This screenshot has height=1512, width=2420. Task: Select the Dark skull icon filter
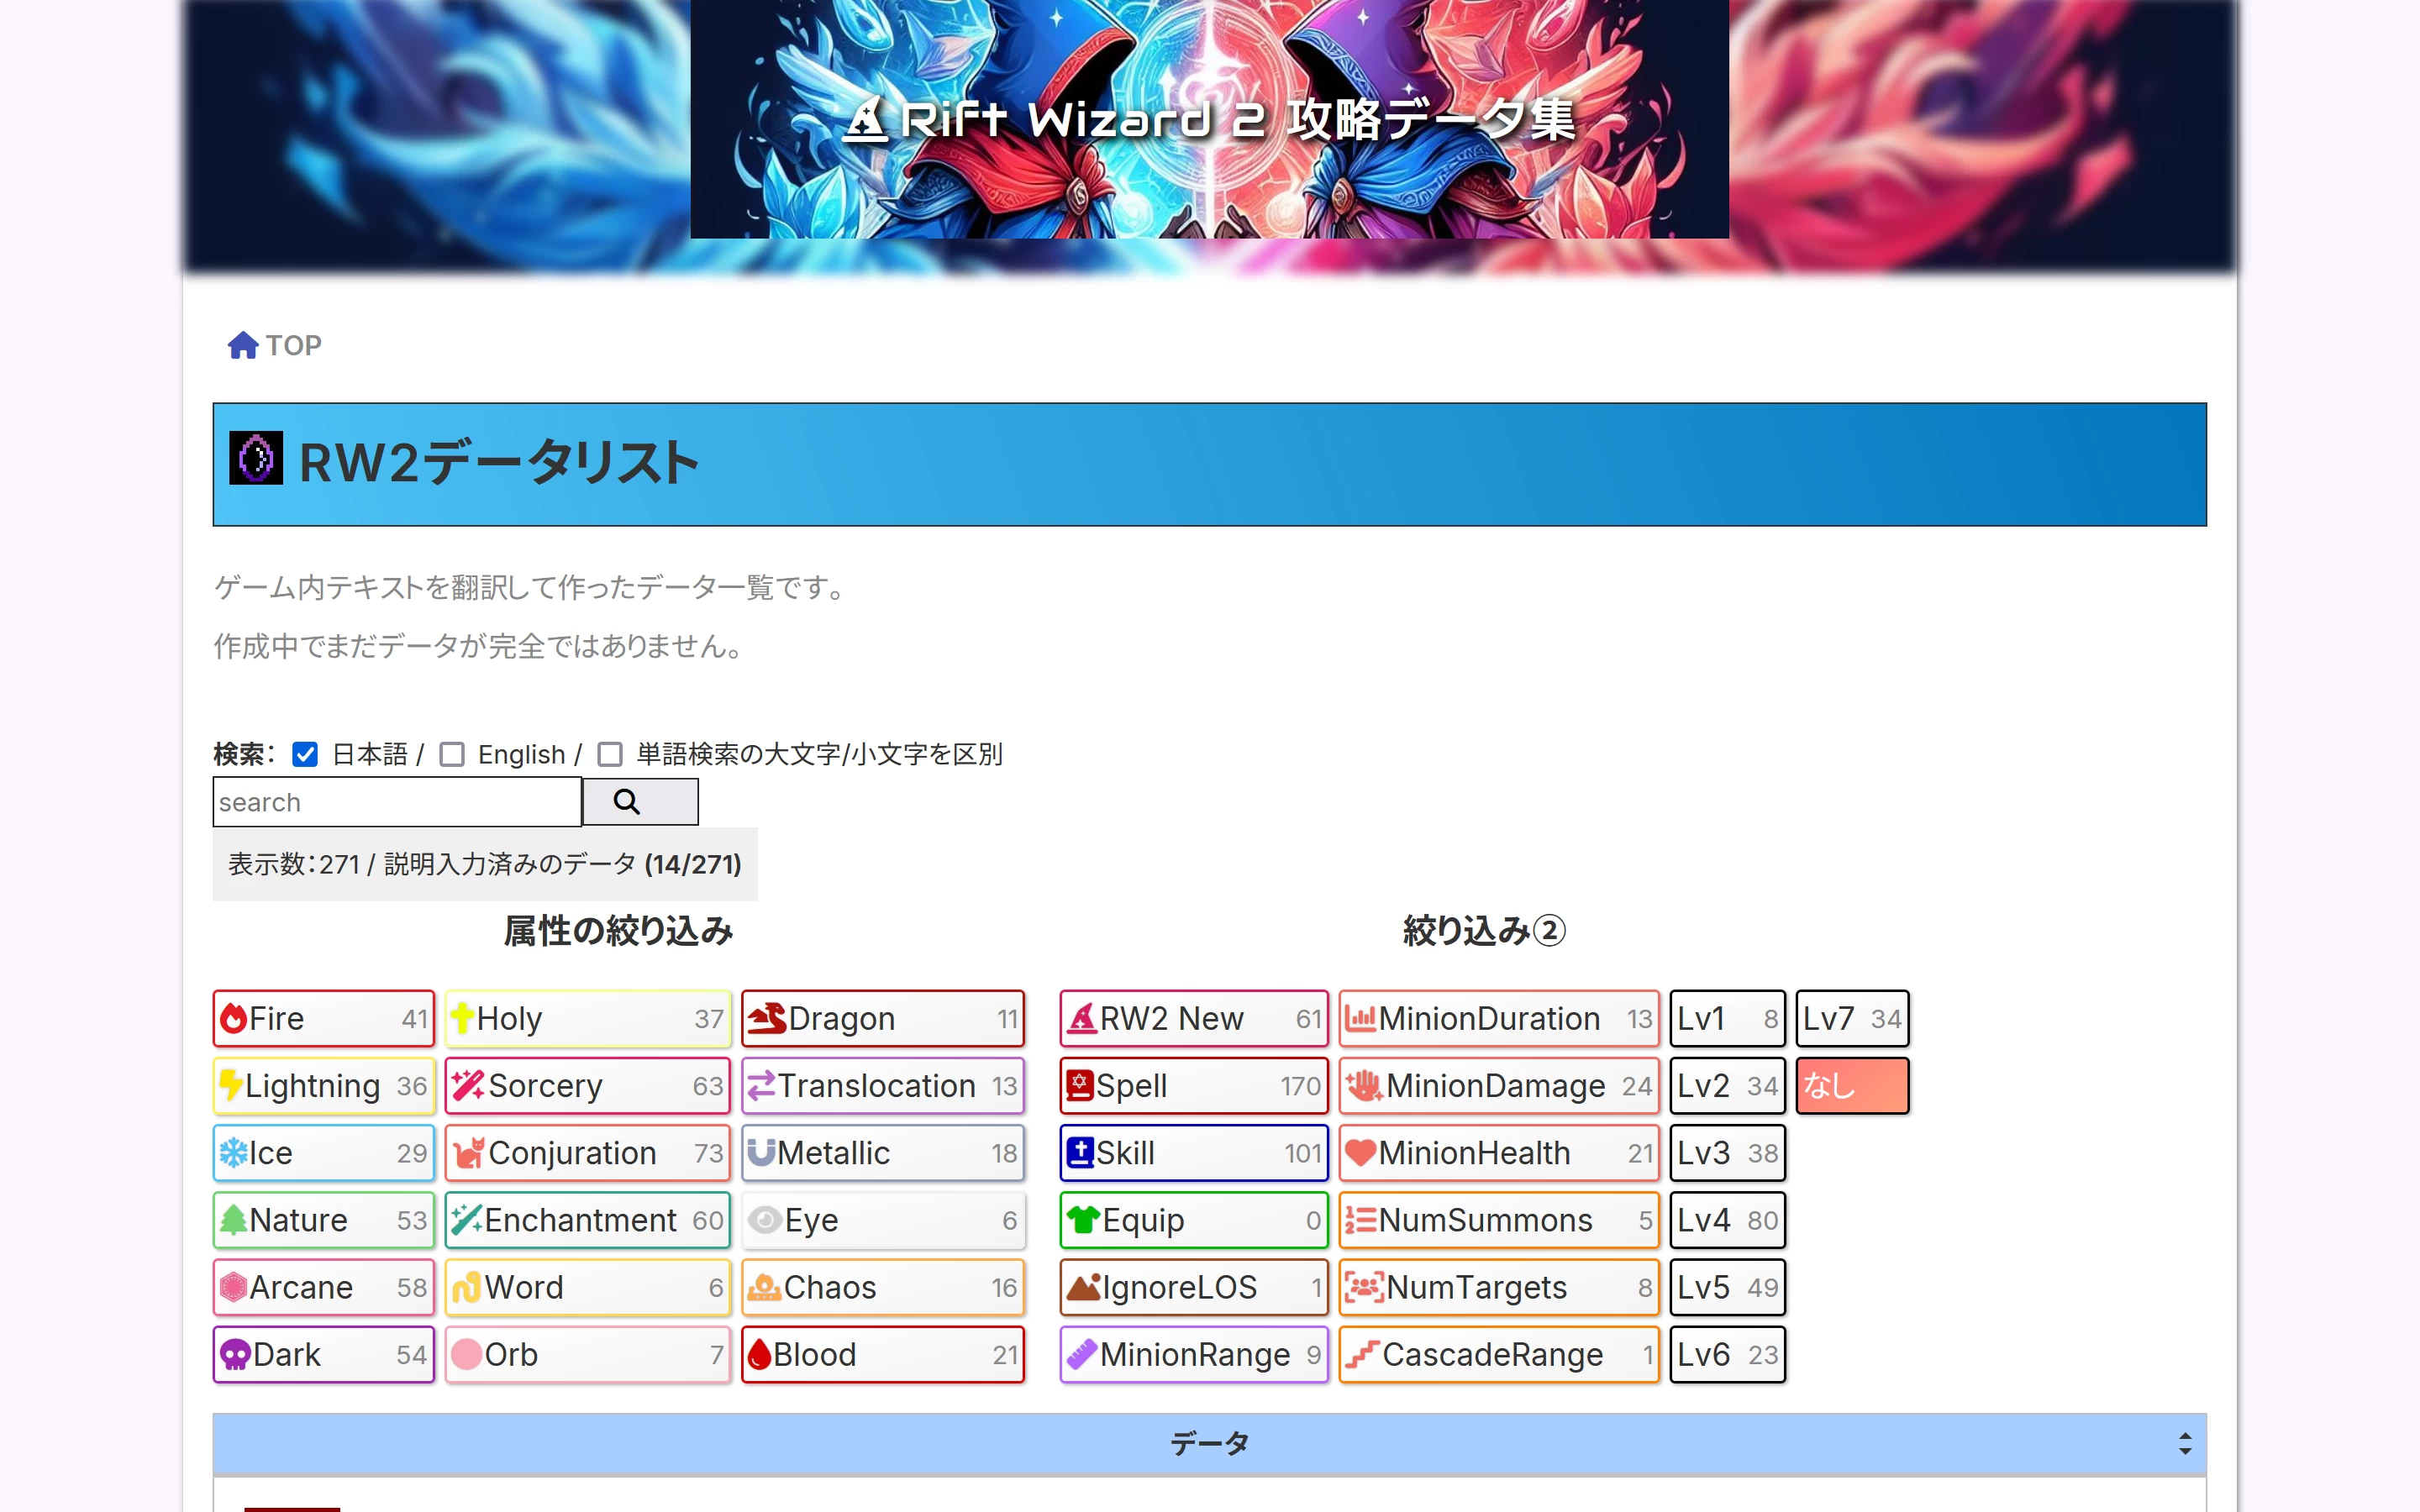(x=236, y=1355)
